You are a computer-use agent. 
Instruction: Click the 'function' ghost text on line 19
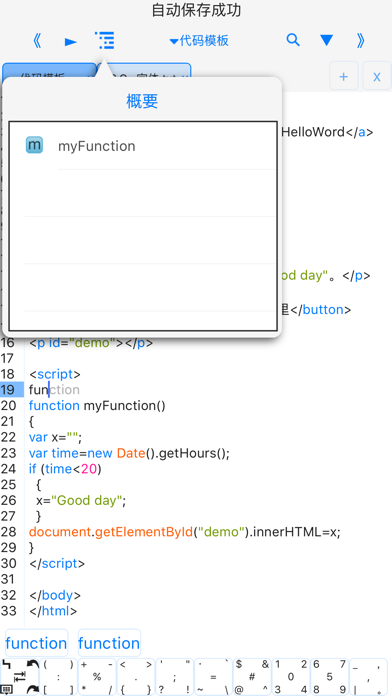tap(64, 390)
